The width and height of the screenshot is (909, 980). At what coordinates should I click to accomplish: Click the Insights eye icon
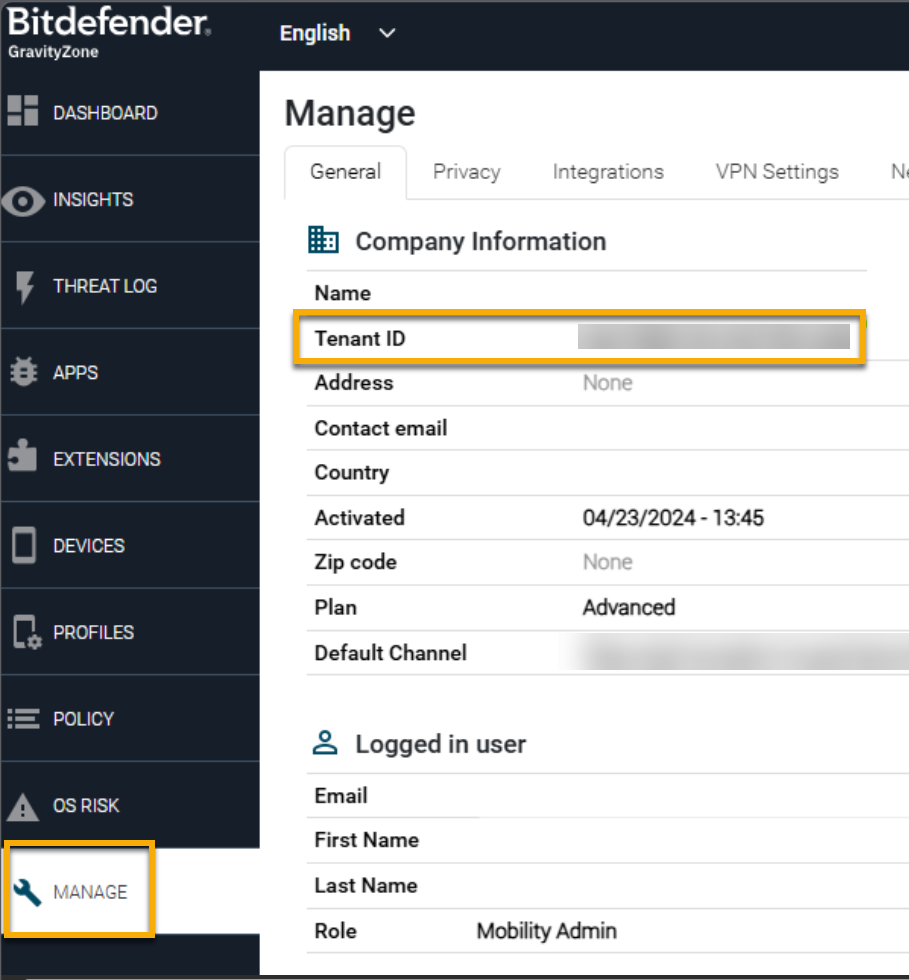(23, 201)
